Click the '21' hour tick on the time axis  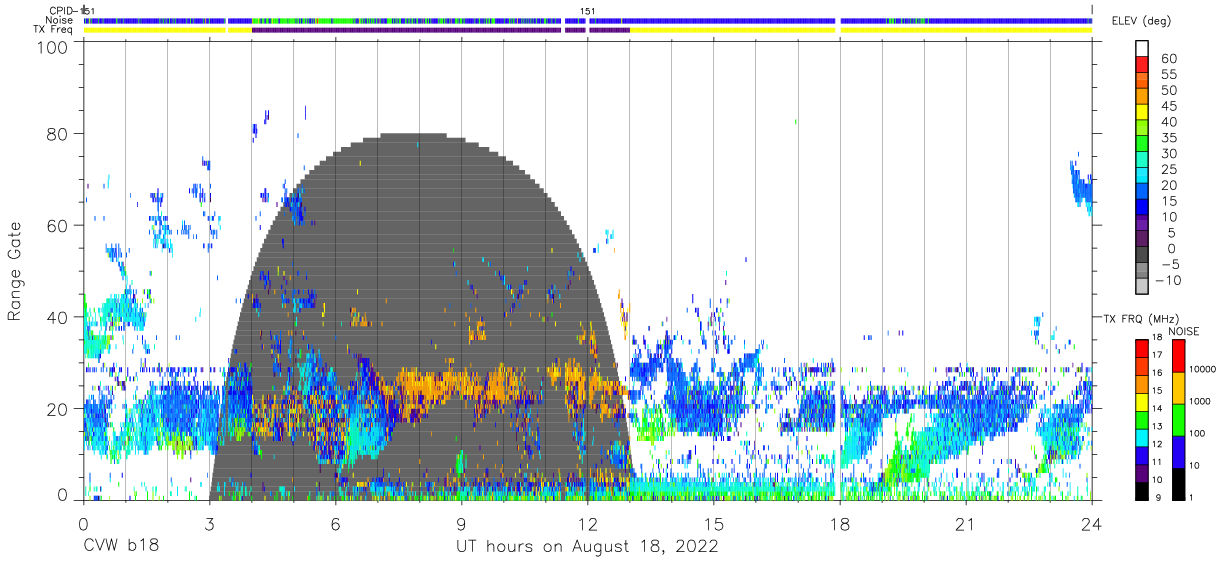point(966,523)
